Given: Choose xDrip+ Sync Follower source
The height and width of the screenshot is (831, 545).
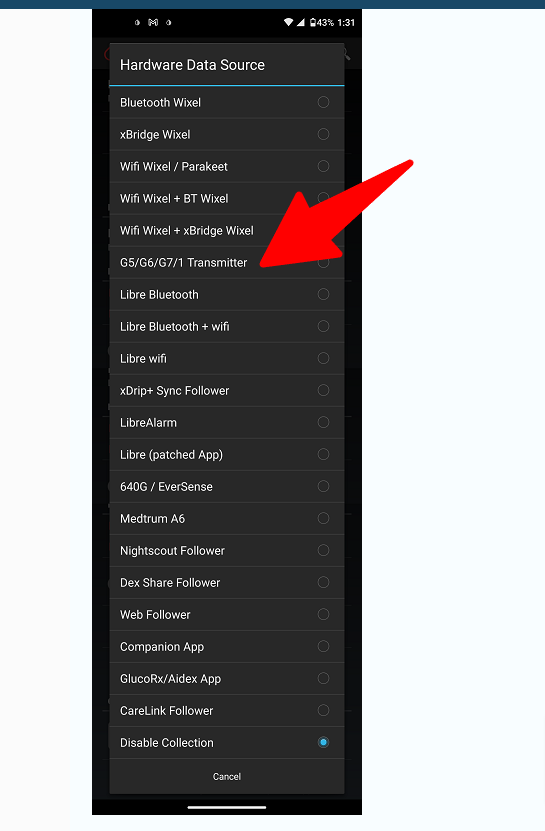Looking at the screenshot, I should (x=226, y=391).
